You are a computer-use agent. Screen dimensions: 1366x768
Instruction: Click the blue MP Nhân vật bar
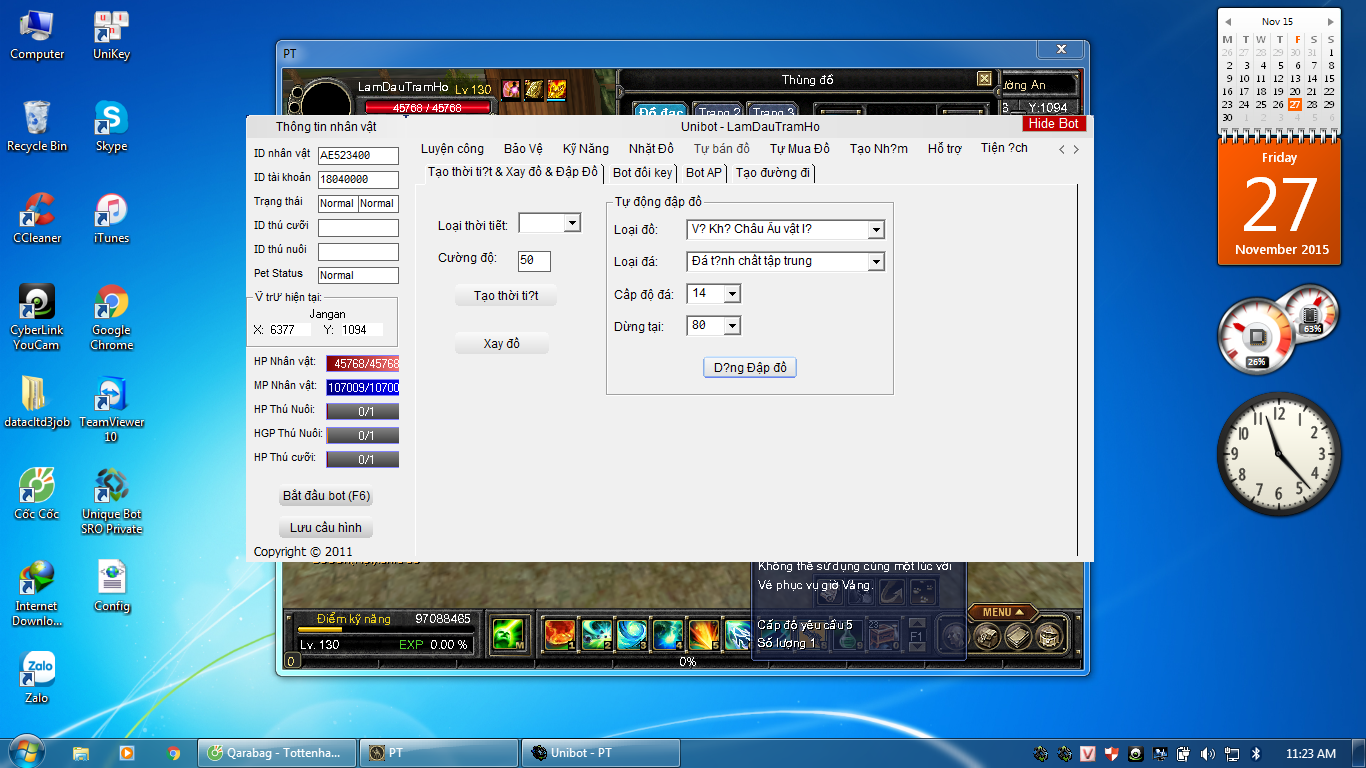(363, 388)
